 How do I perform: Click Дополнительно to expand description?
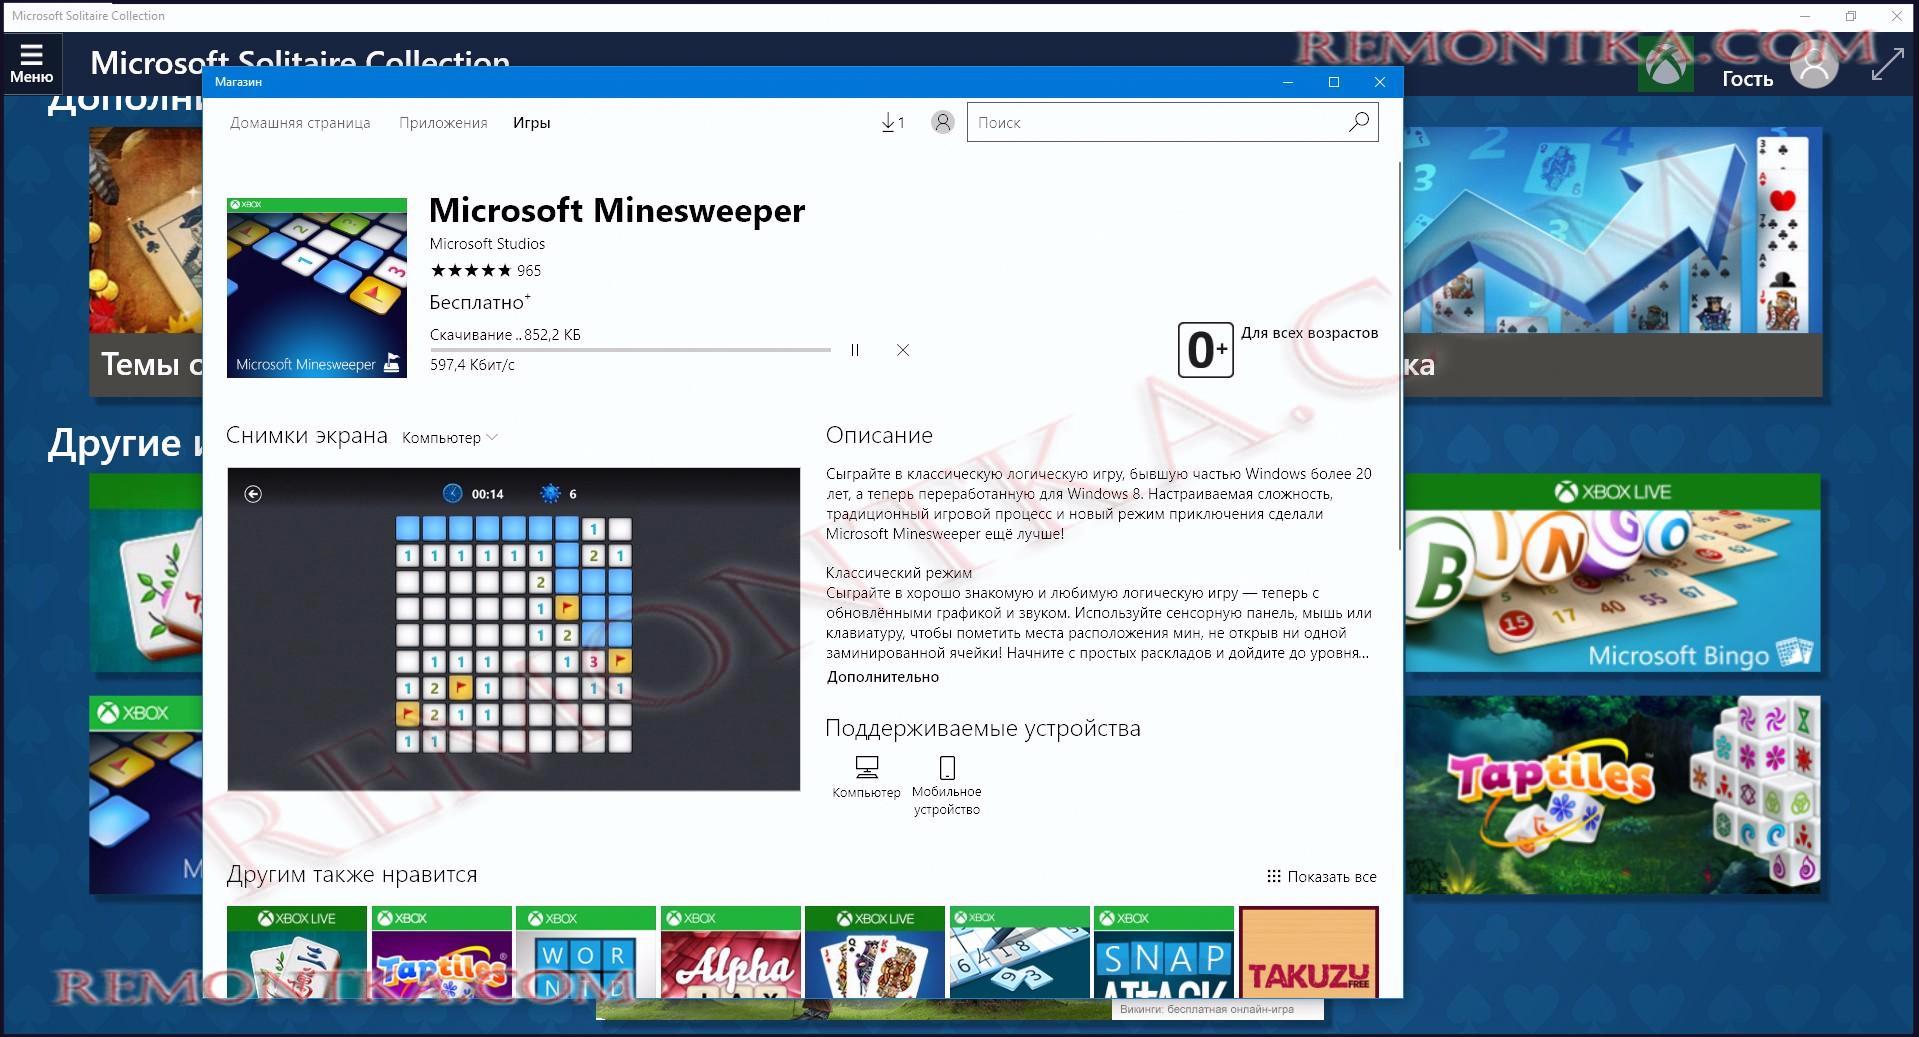click(x=883, y=677)
